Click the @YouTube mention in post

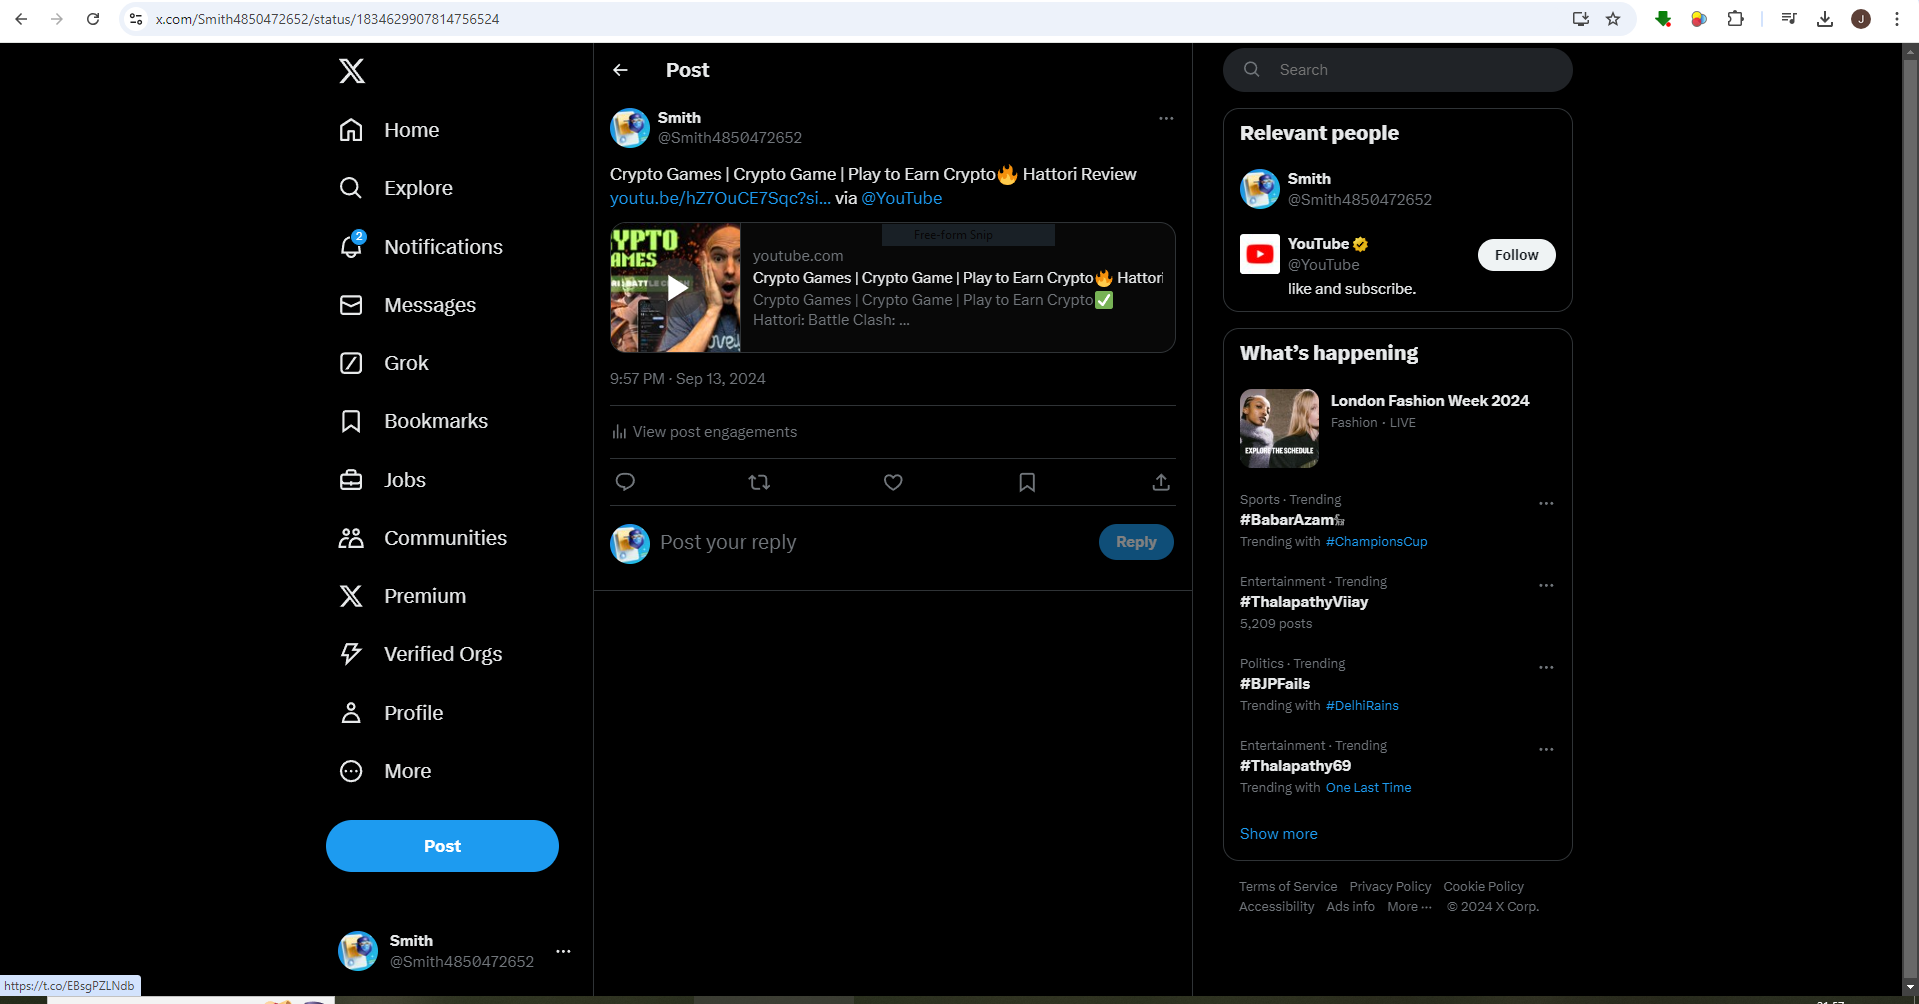902,198
